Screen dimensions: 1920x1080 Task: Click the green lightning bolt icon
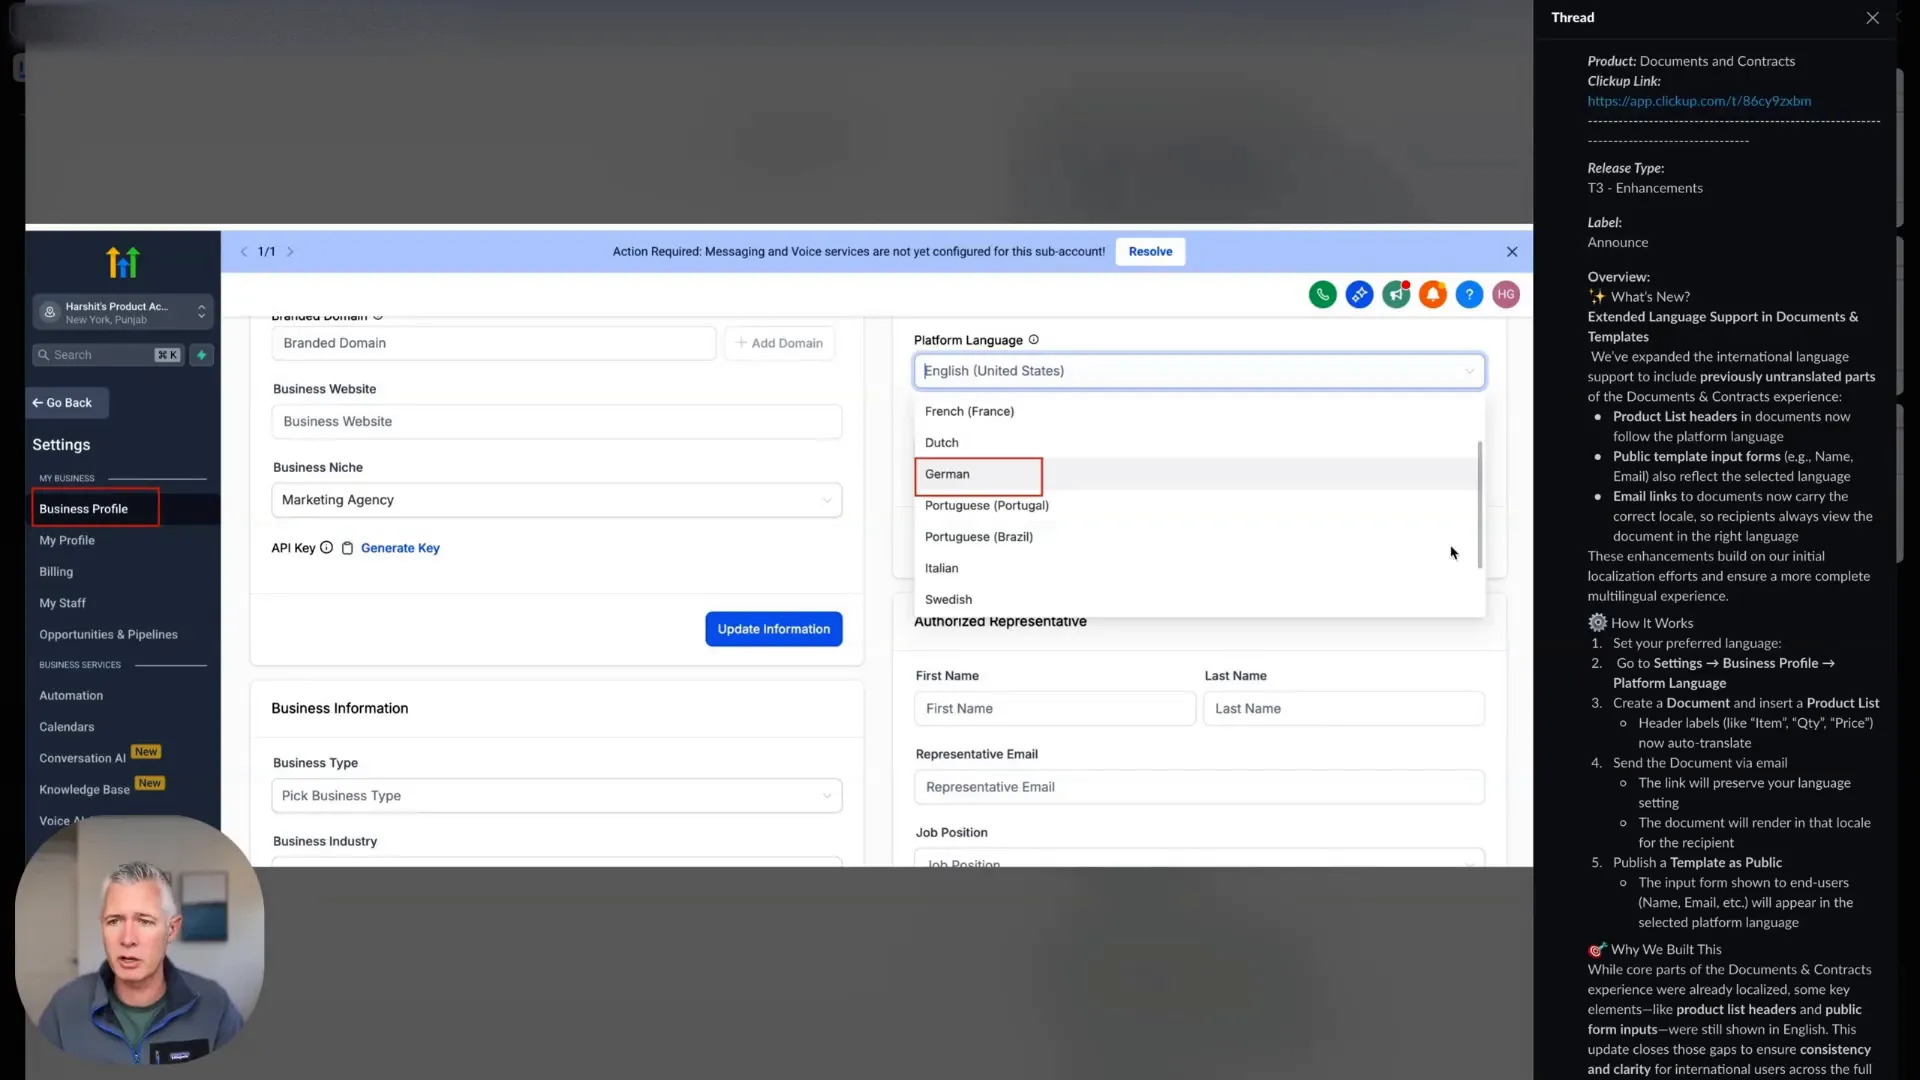click(x=202, y=355)
